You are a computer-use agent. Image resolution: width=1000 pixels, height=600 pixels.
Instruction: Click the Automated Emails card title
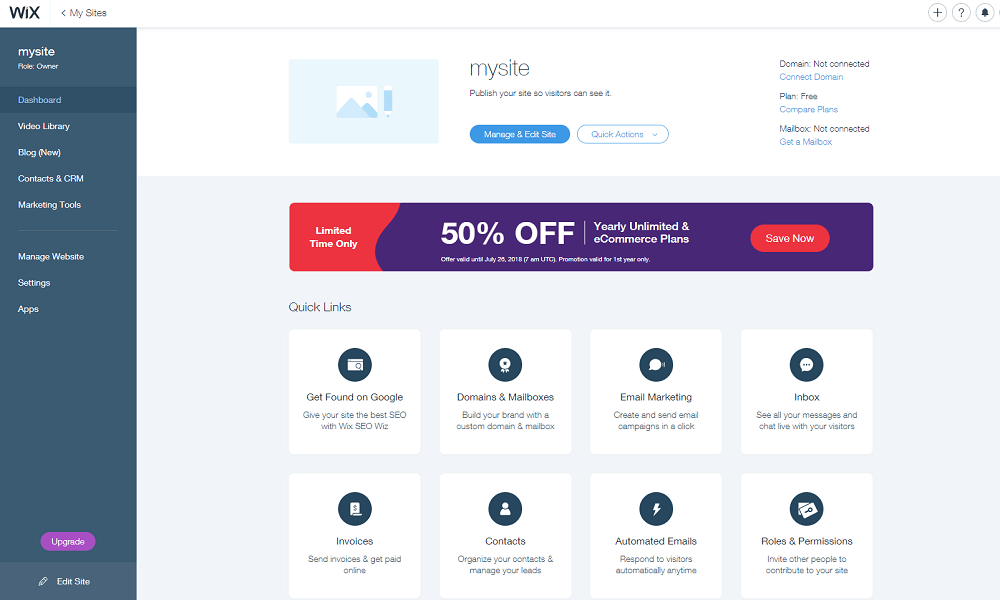pos(656,541)
